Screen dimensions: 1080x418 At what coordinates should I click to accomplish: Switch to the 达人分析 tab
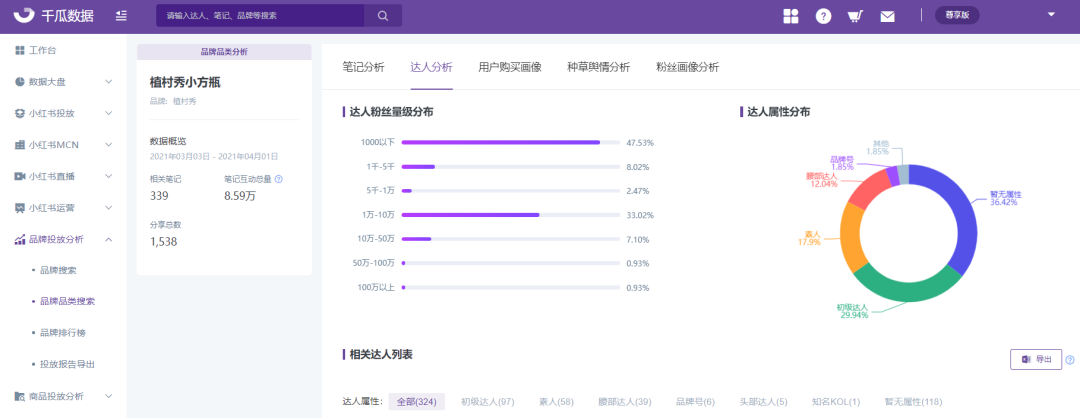click(431, 67)
